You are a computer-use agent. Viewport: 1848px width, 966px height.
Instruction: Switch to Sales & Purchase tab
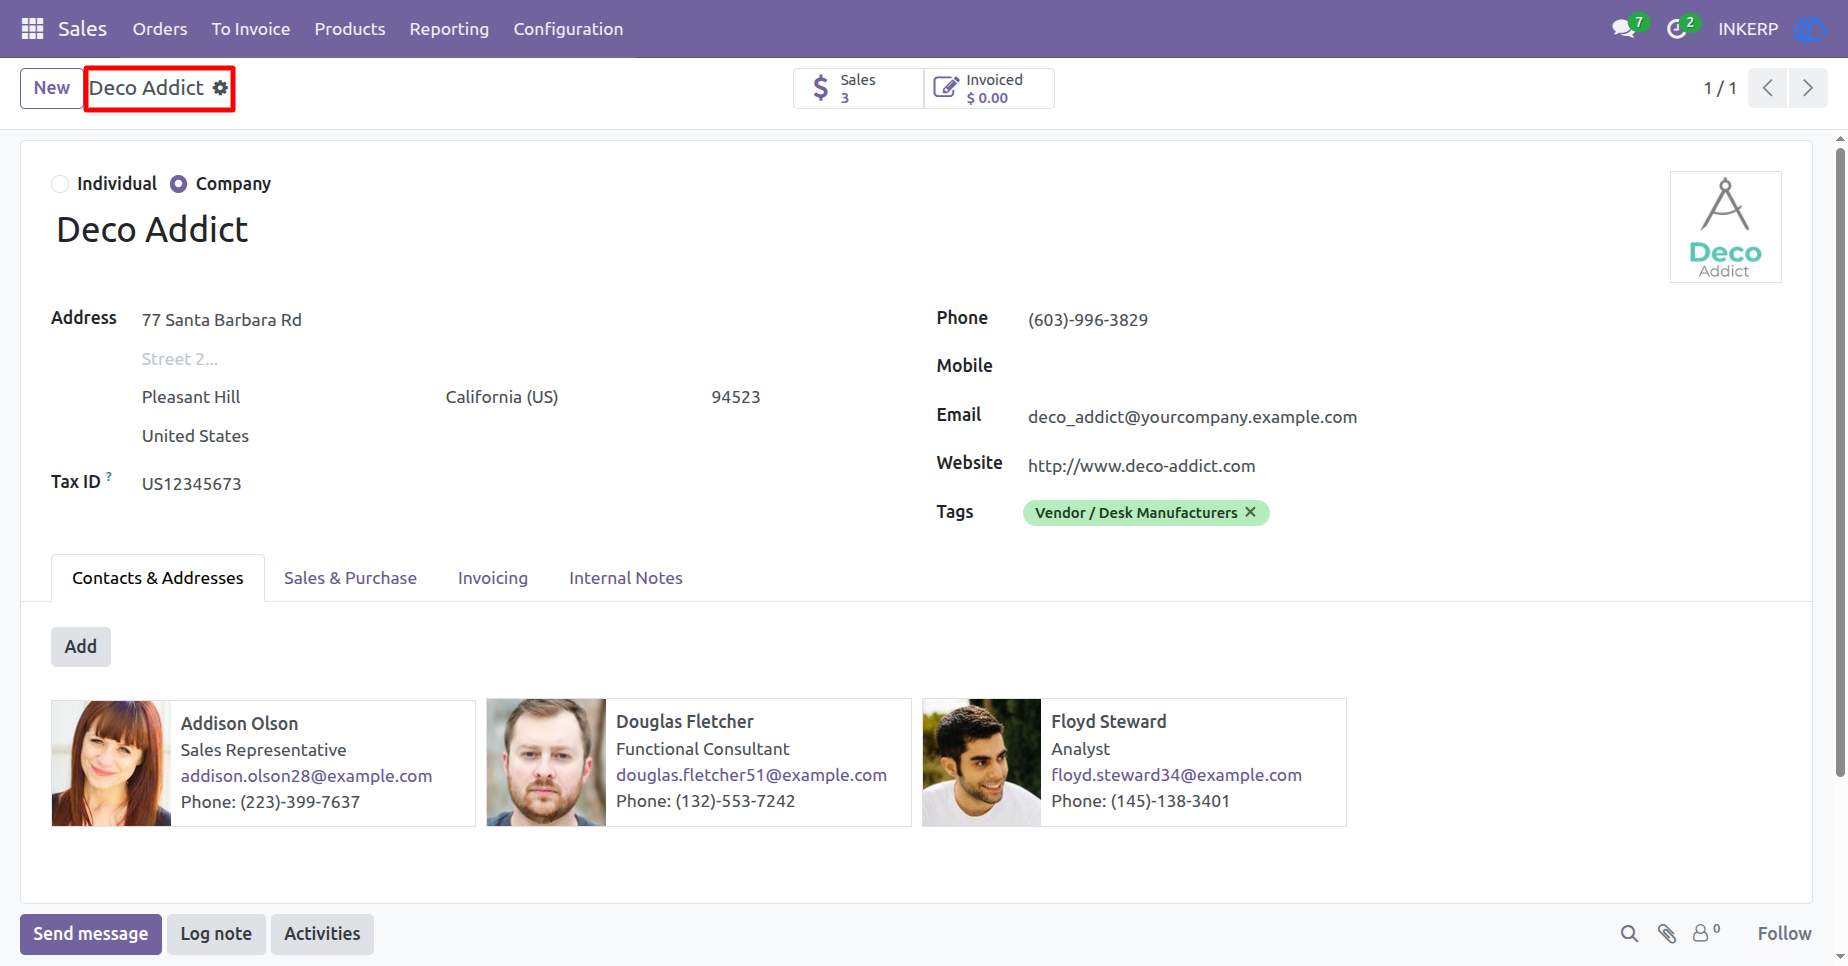coord(350,578)
